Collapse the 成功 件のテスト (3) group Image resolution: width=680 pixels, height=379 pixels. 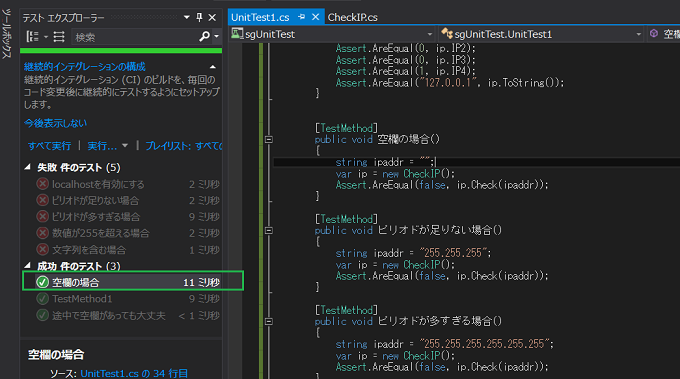coord(28,265)
